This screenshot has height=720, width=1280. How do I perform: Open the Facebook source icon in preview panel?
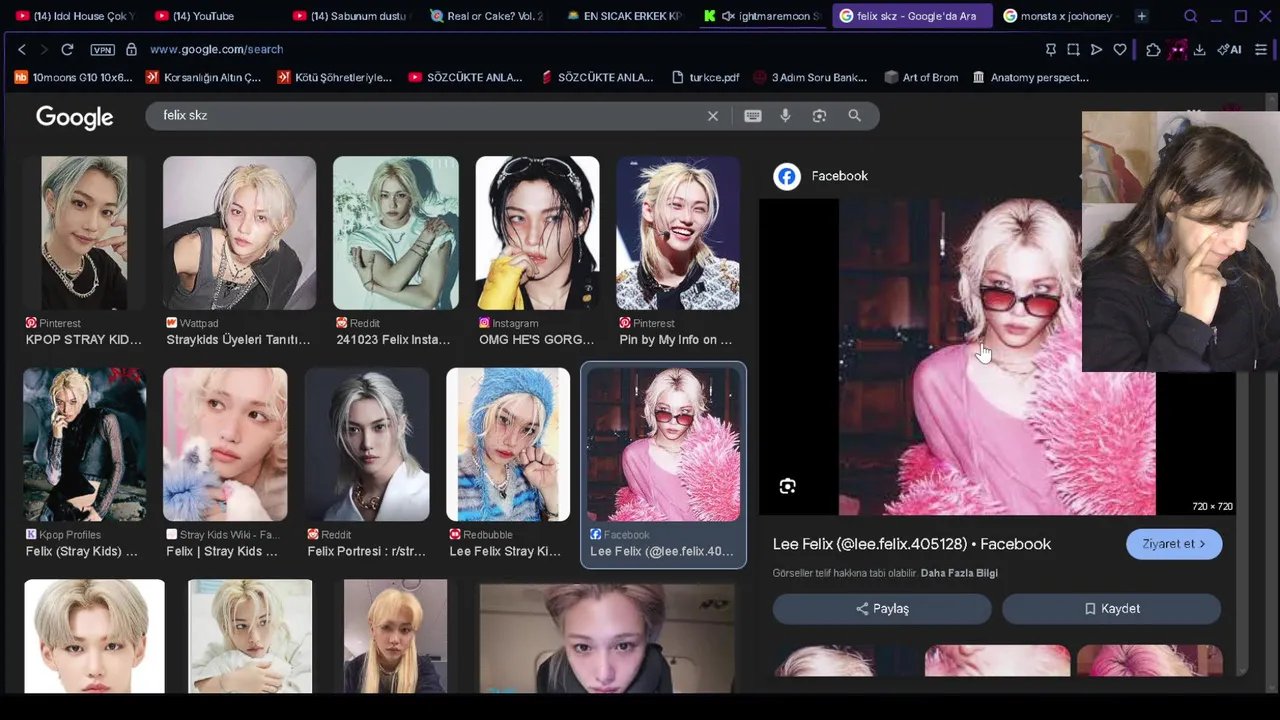coord(787,177)
